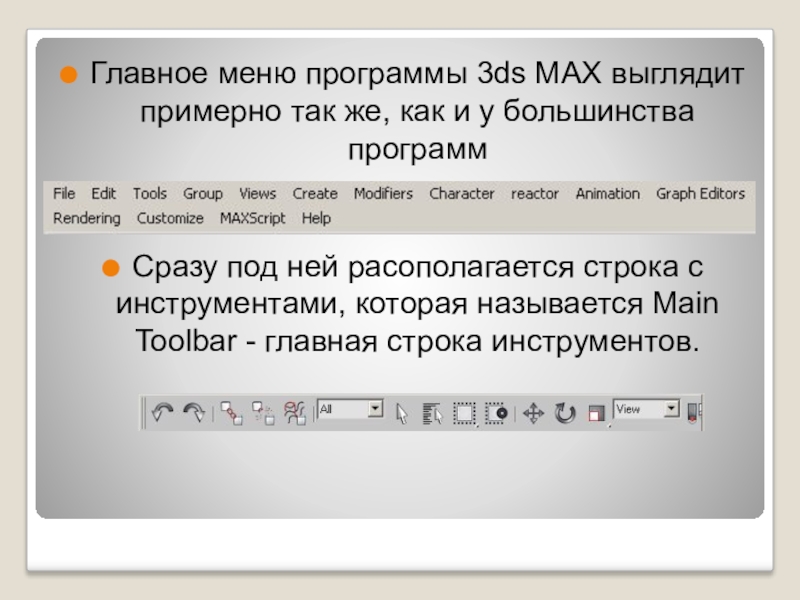Click the Redo arrow icon
The width and height of the screenshot is (800, 600).
[194, 412]
